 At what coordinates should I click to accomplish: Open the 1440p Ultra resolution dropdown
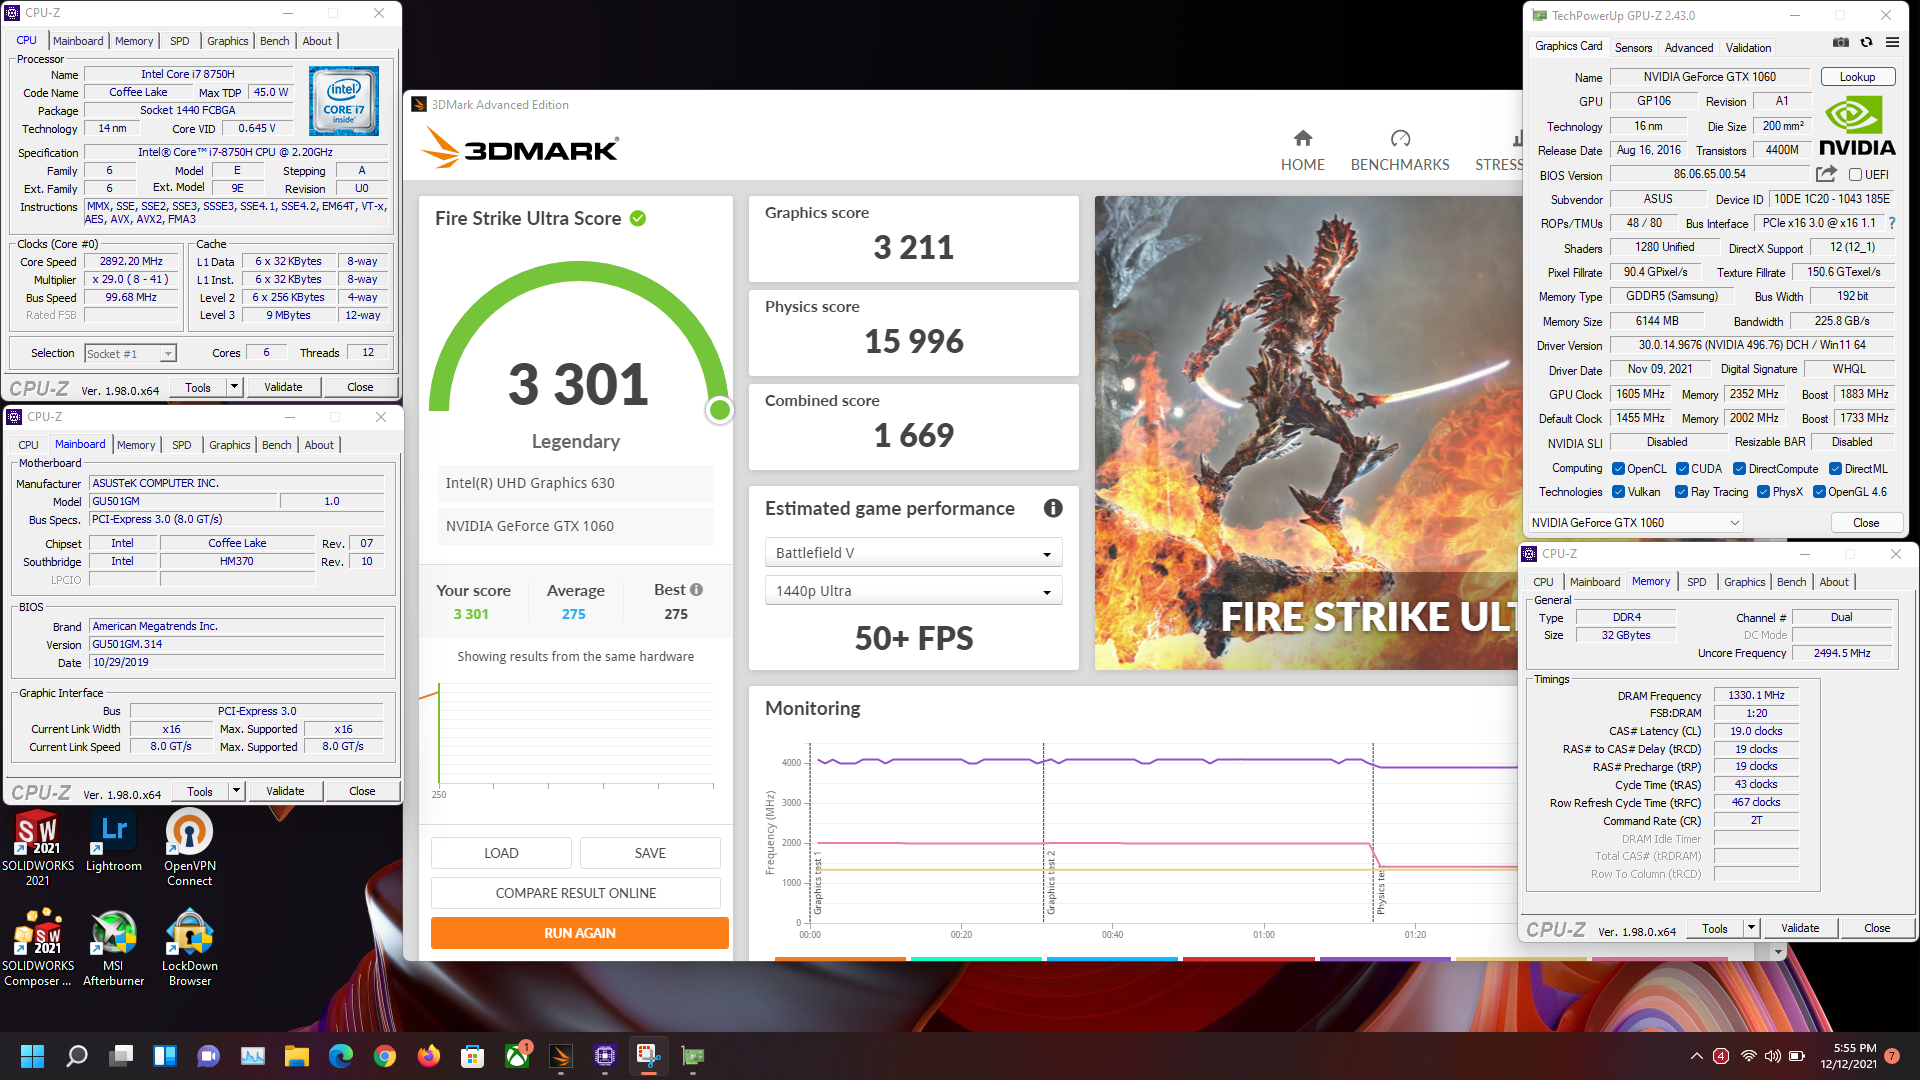click(x=913, y=591)
